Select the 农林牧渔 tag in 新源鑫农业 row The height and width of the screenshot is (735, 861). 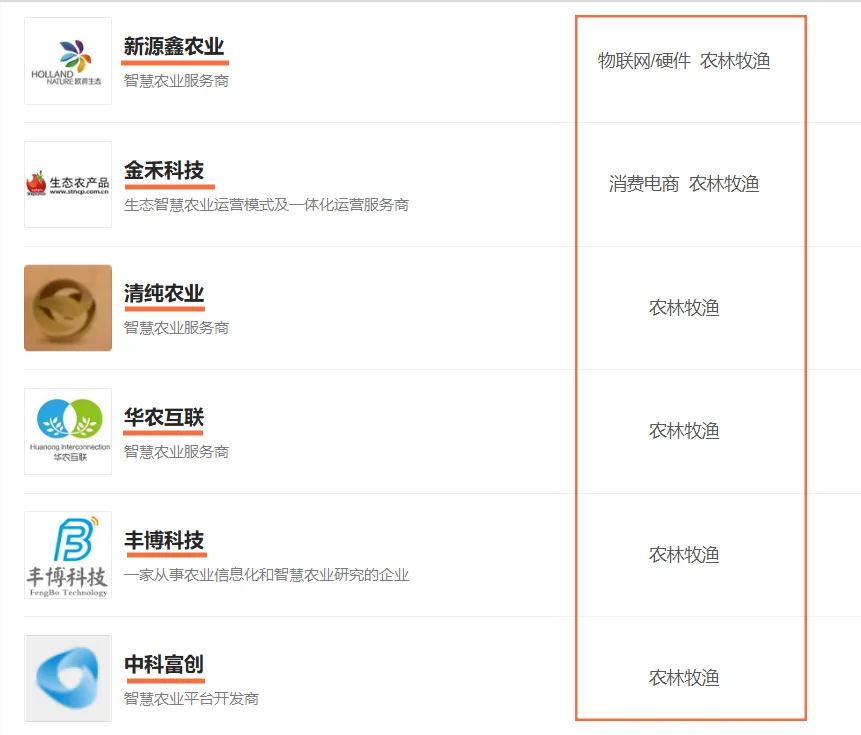click(x=735, y=61)
